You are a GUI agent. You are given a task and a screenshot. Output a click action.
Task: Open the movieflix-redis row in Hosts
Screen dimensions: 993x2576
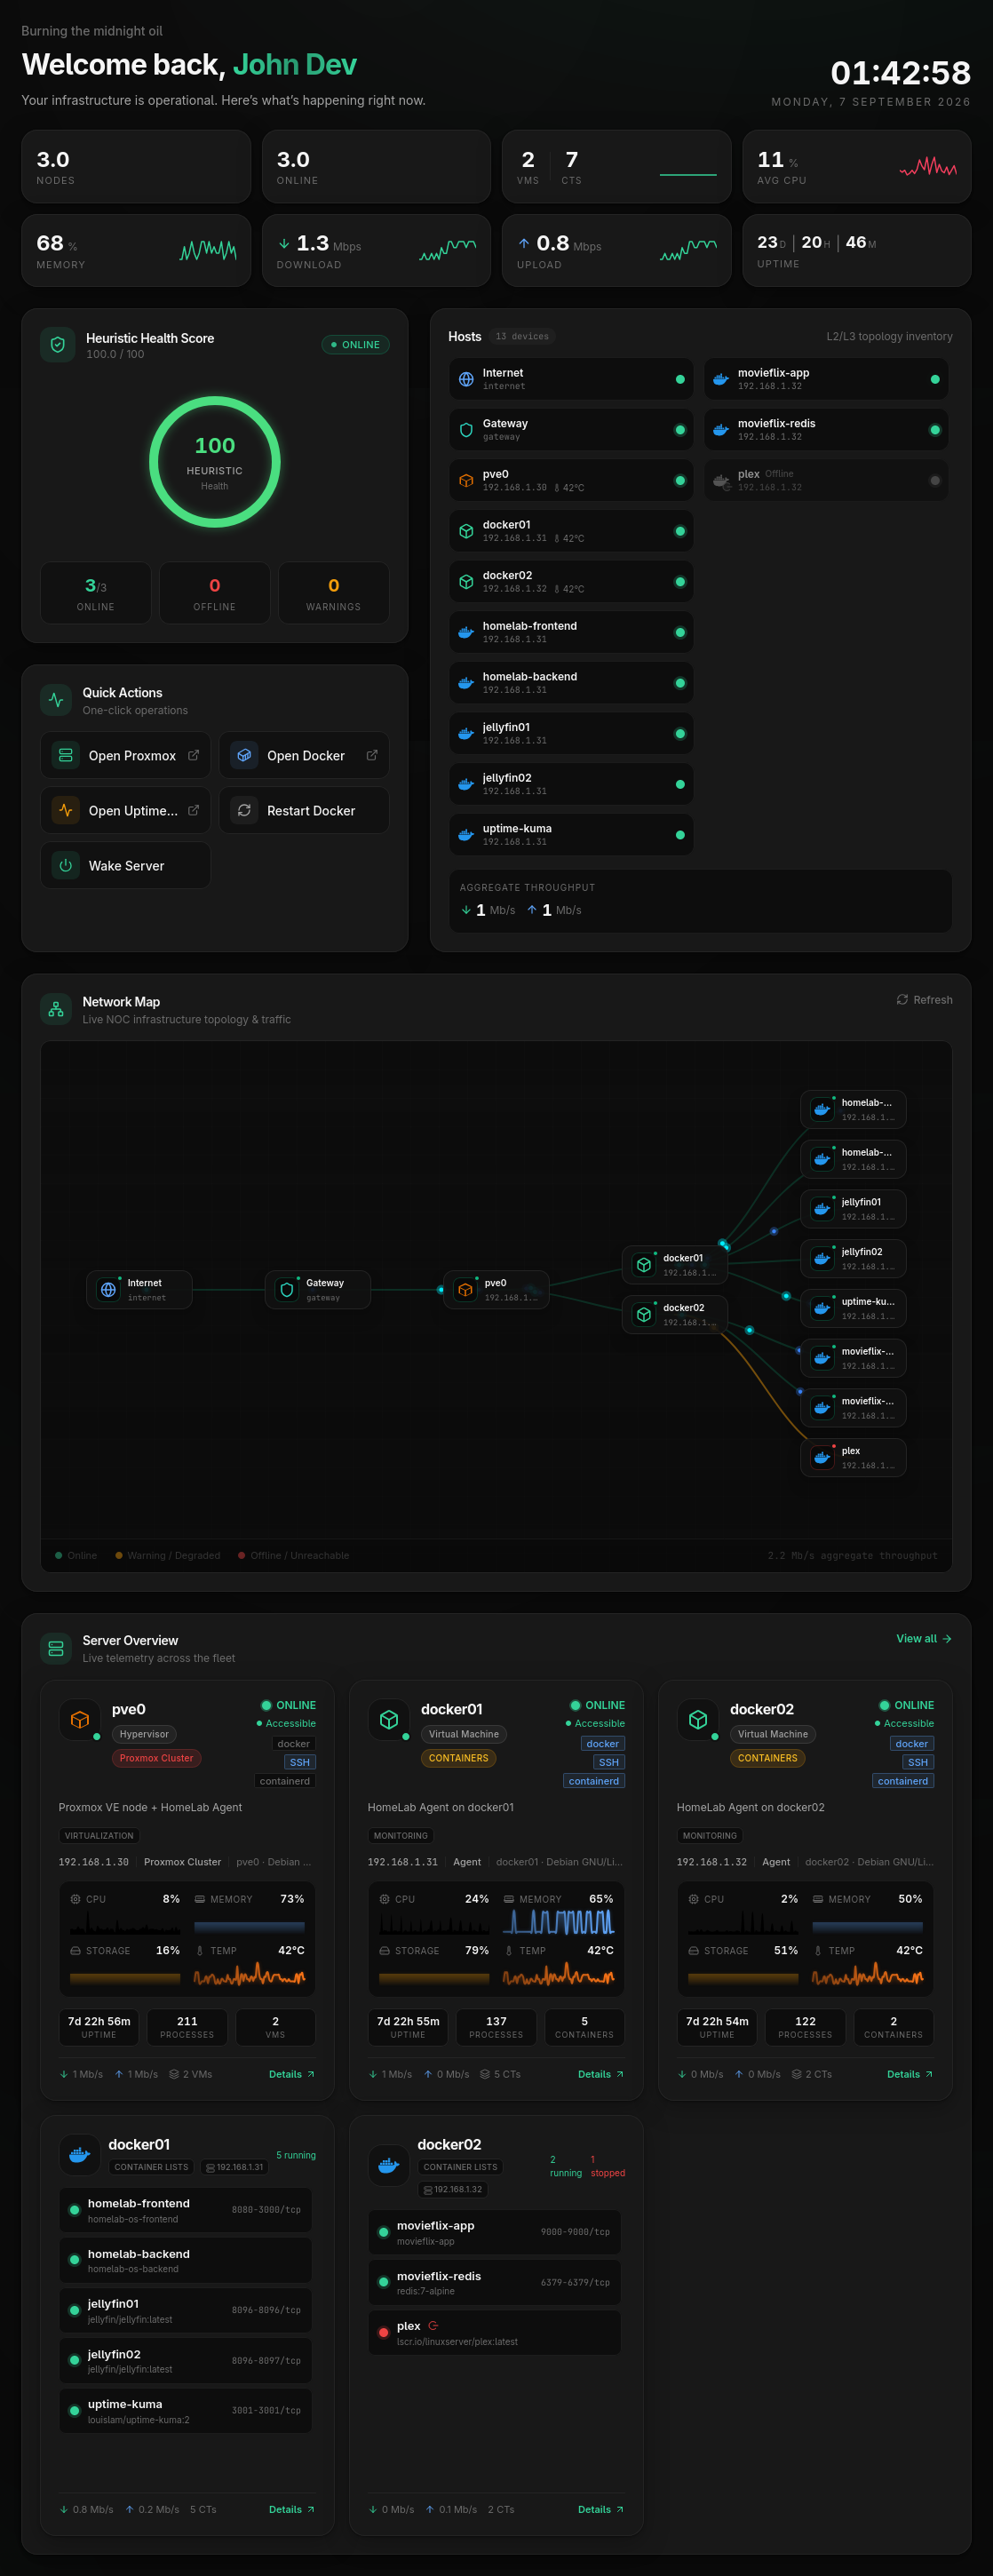click(826, 430)
